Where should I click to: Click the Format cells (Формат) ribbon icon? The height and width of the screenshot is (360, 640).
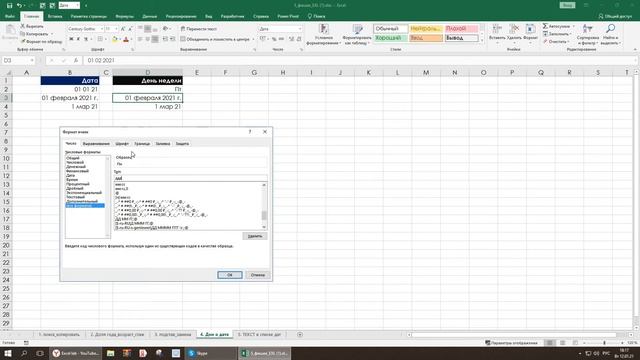click(x=530, y=29)
